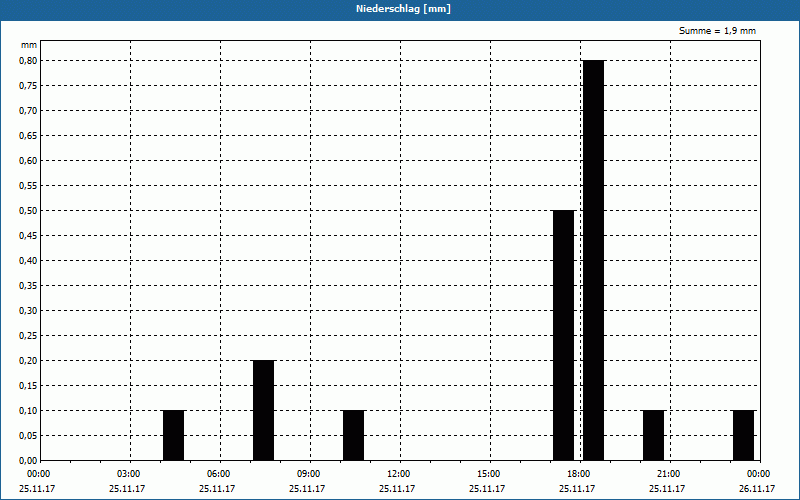
Task: Select the tallest bar reaching 0,80 mm
Action: pos(593,260)
